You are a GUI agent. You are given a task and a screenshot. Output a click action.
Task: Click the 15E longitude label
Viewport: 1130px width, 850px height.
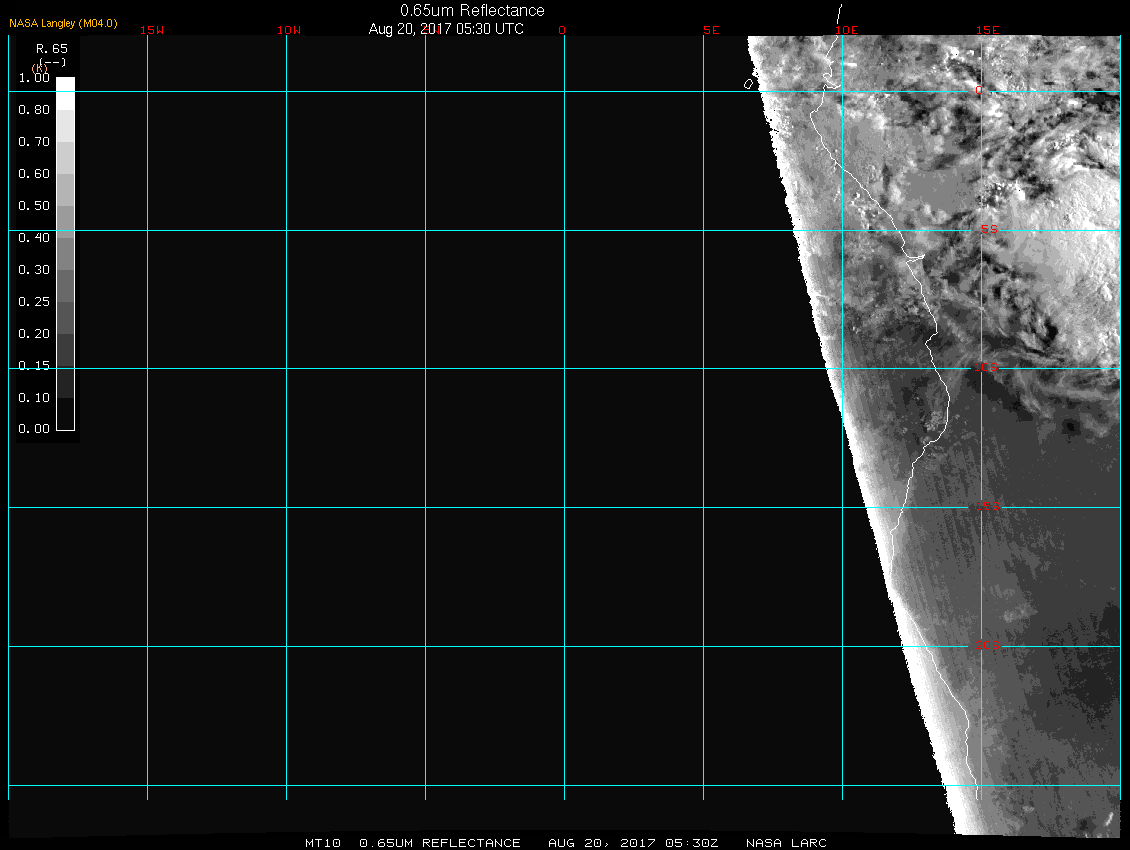pos(987,30)
